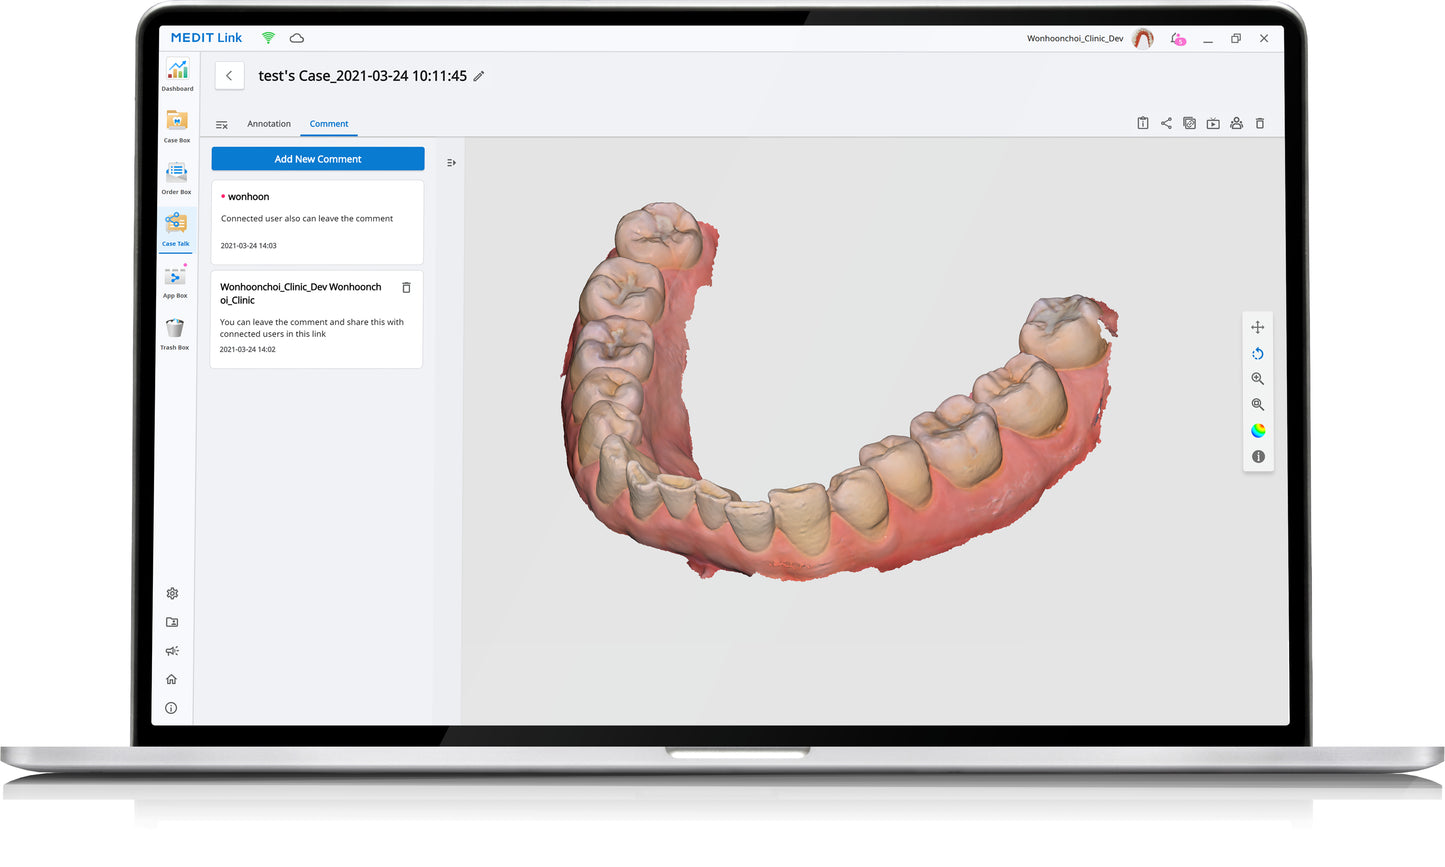
Task: Click the Add New Comment button
Action: click(318, 159)
